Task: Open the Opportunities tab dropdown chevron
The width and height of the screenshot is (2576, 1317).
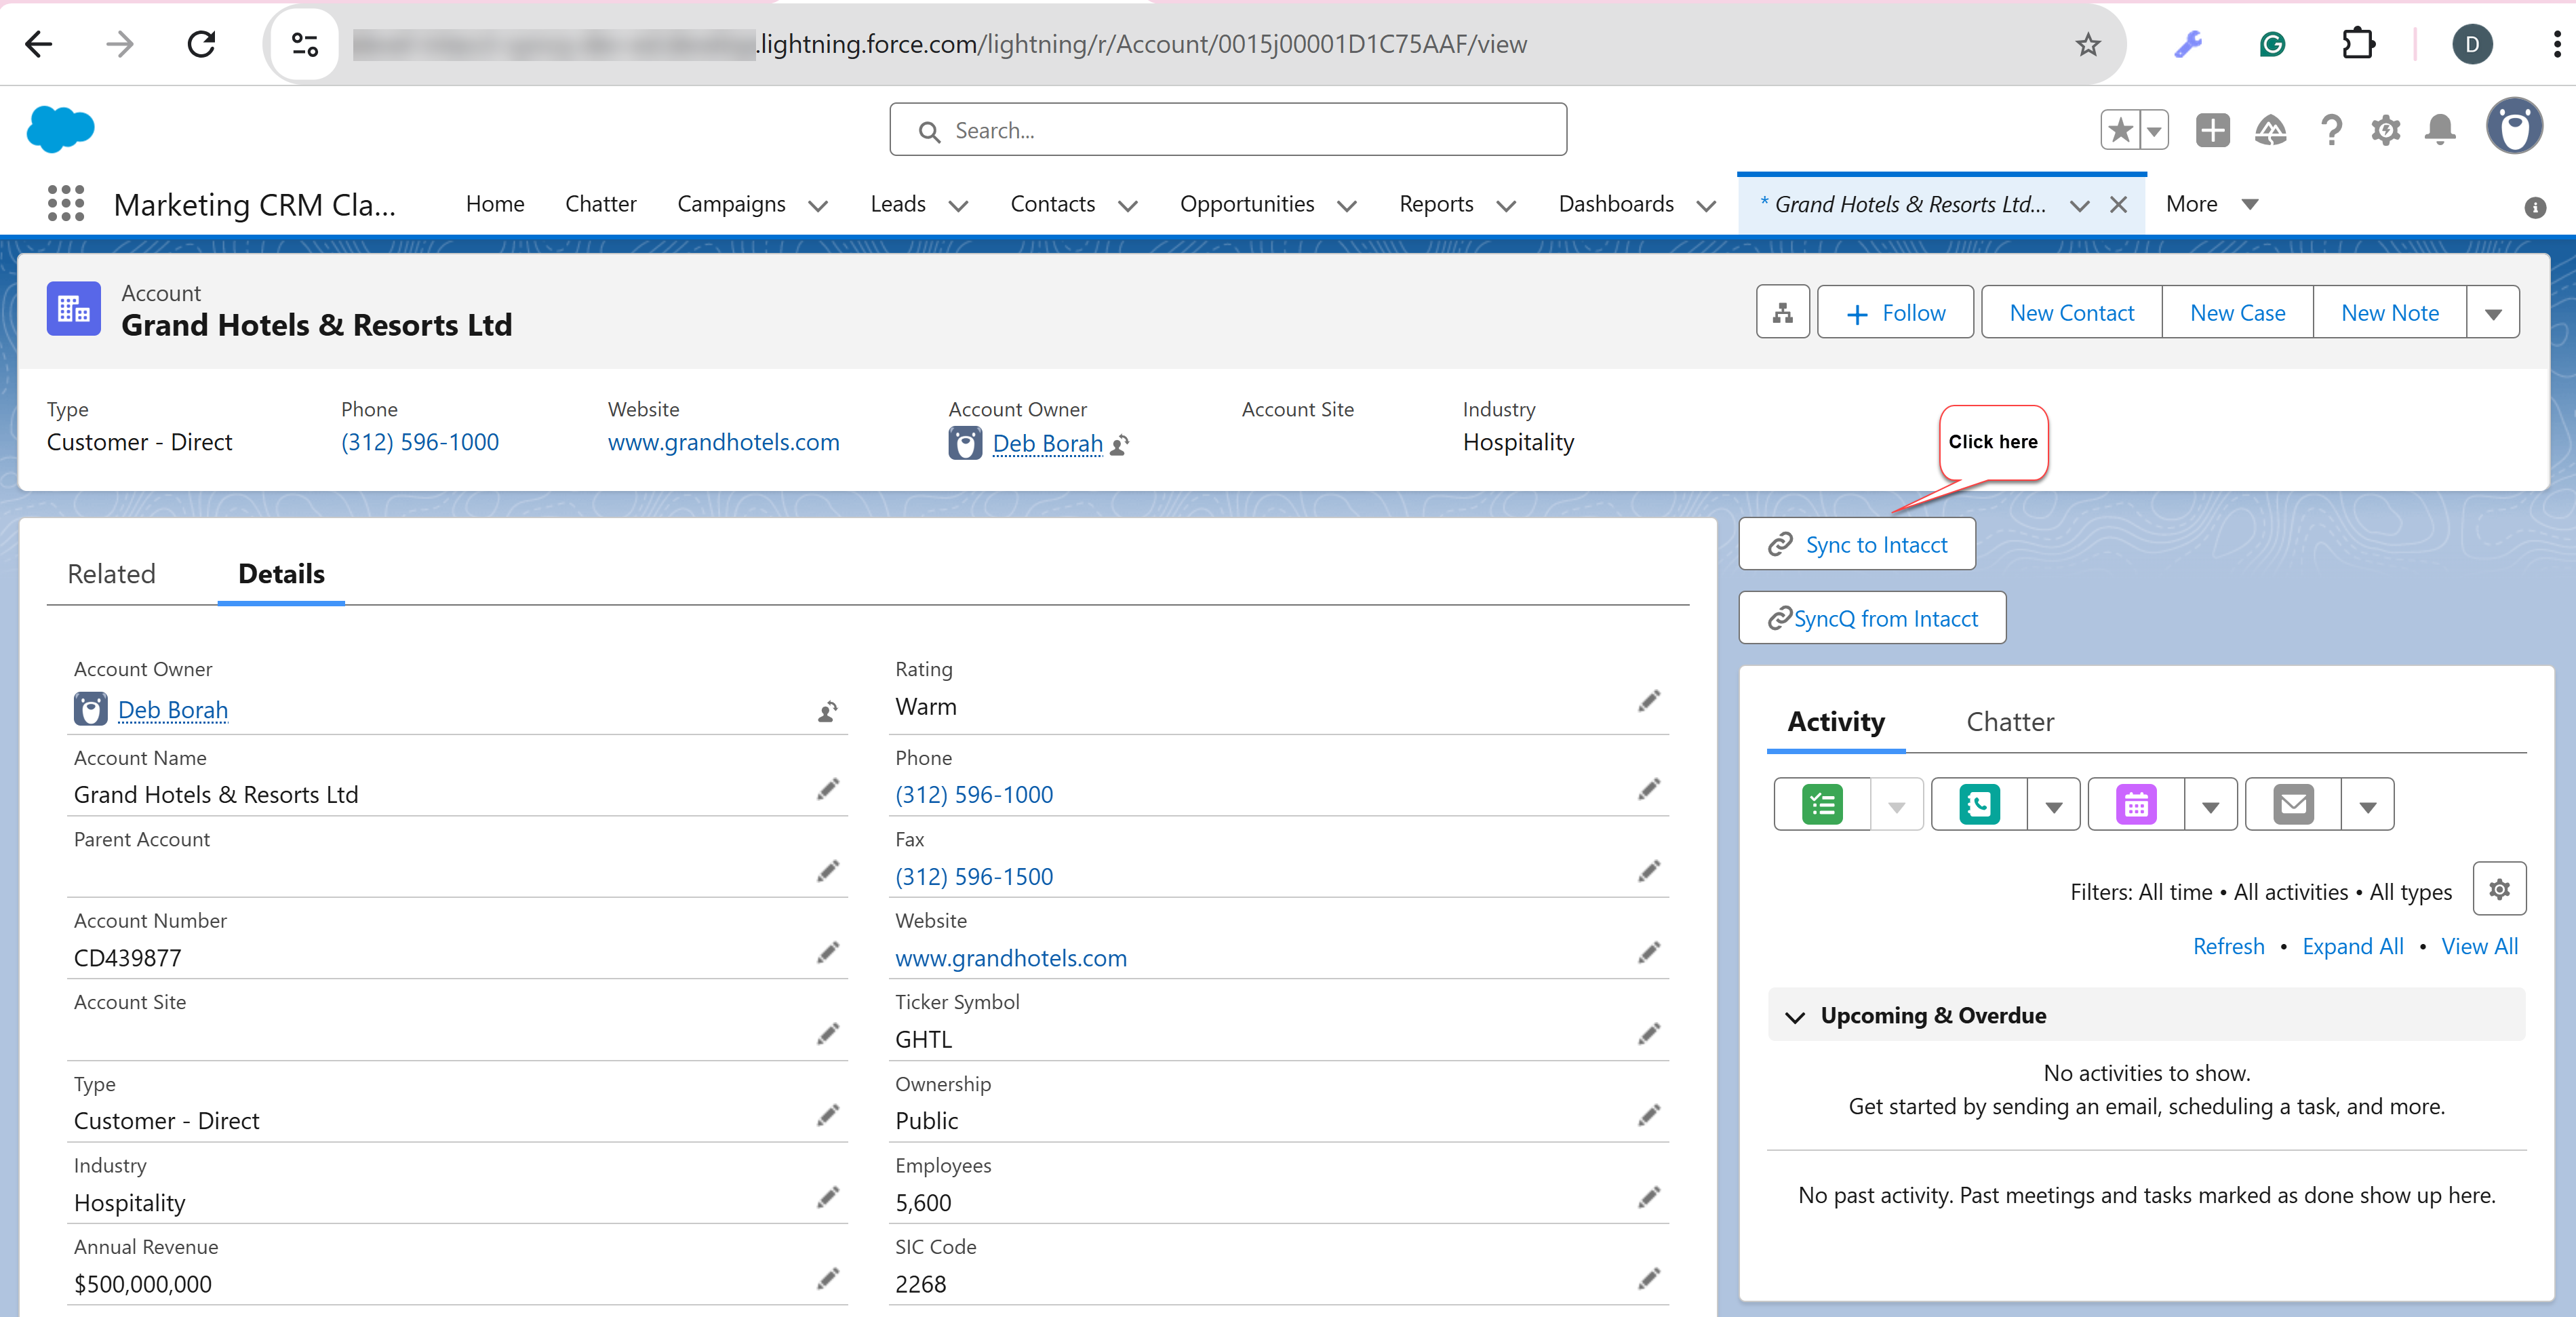Action: [x=1347, y=206]
